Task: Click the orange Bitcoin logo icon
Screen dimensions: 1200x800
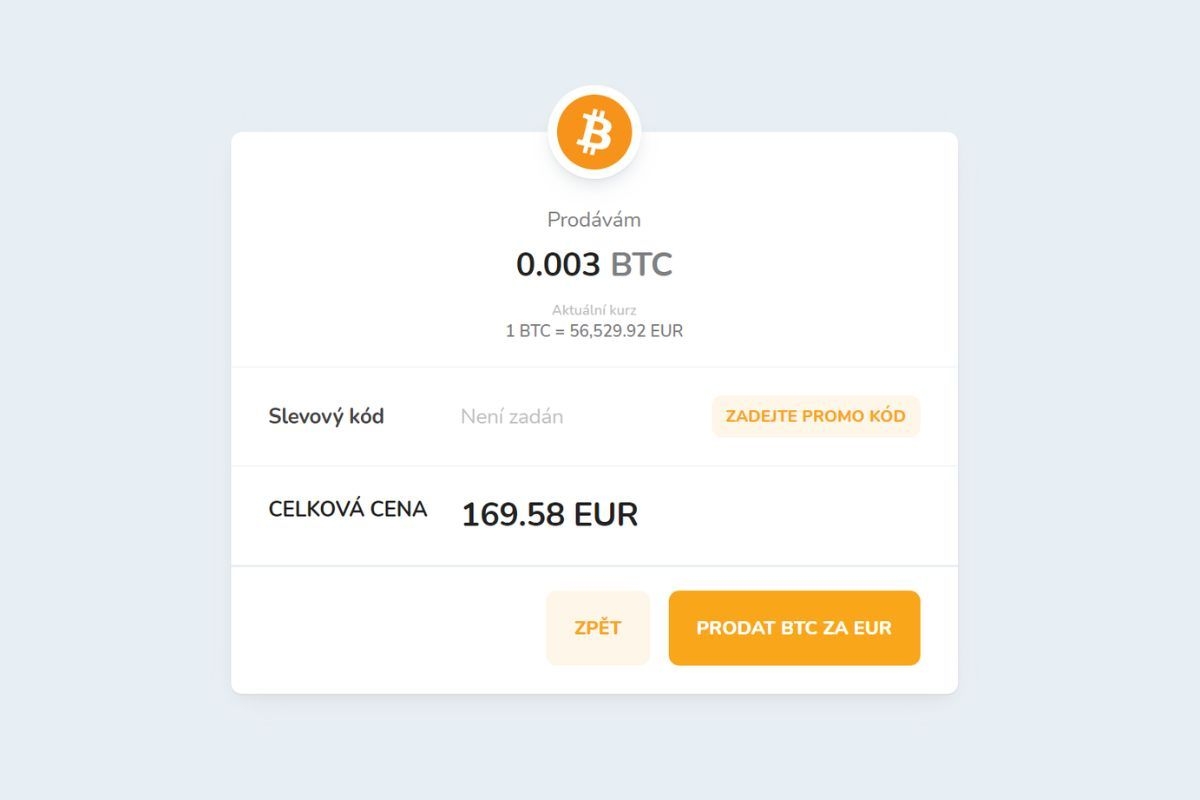Action: click(594, 133)
